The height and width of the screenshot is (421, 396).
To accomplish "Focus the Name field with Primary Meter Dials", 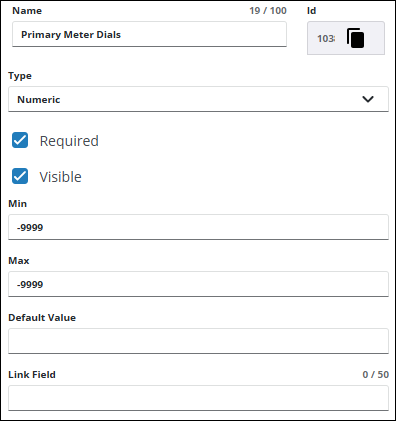I will [x=149, y=34].
